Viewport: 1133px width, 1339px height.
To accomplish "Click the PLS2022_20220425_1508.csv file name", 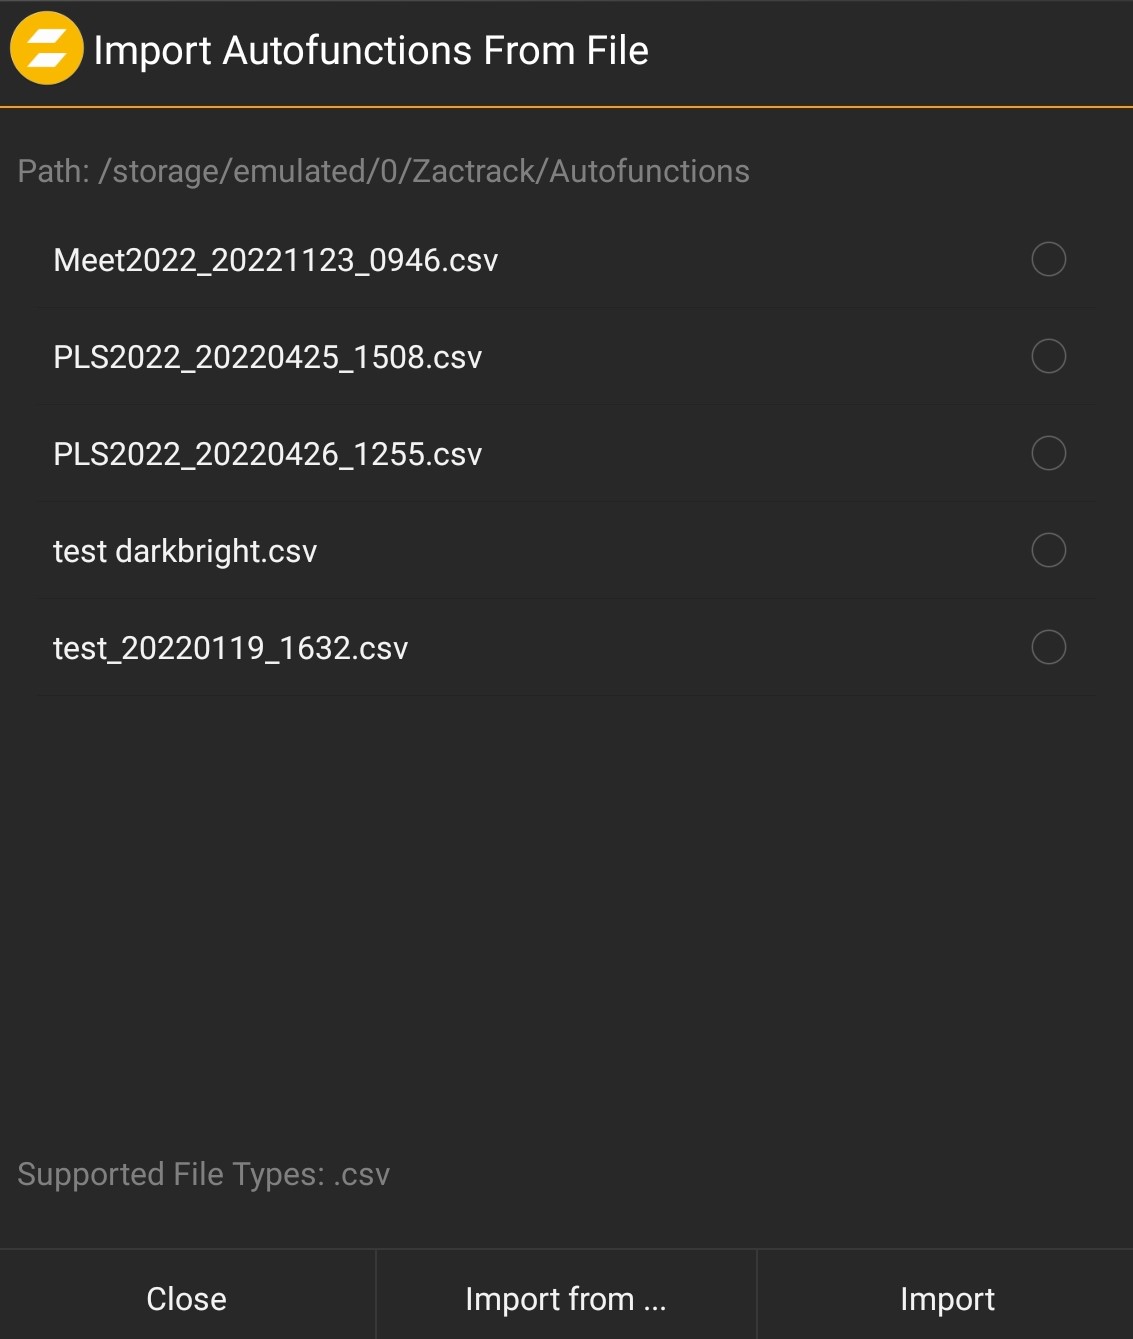I will click(267, 358).
